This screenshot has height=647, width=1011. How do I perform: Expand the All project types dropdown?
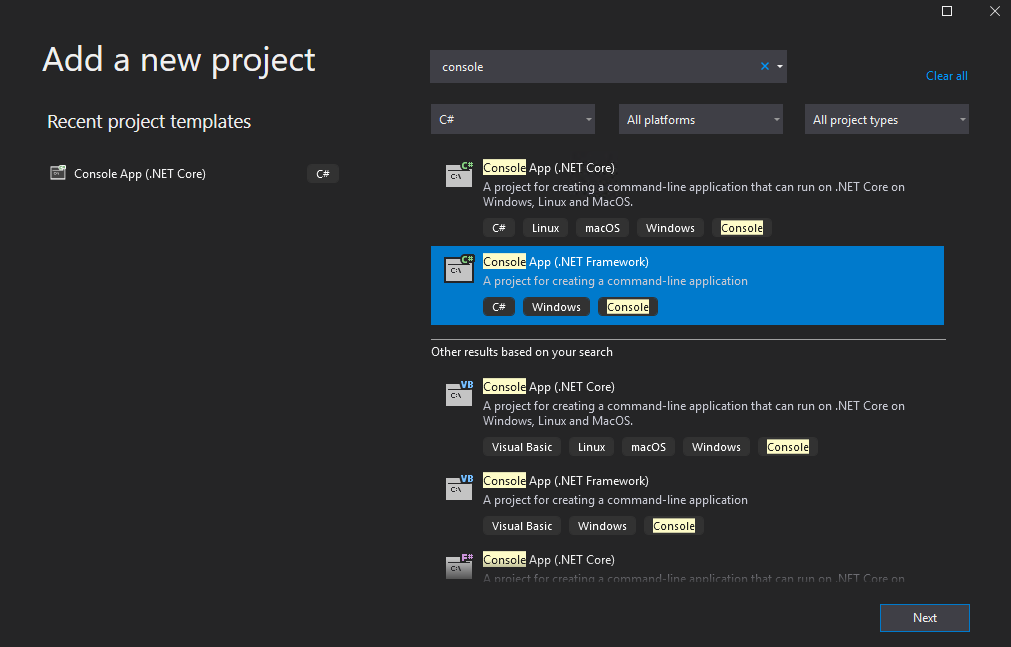click(886, 120)
